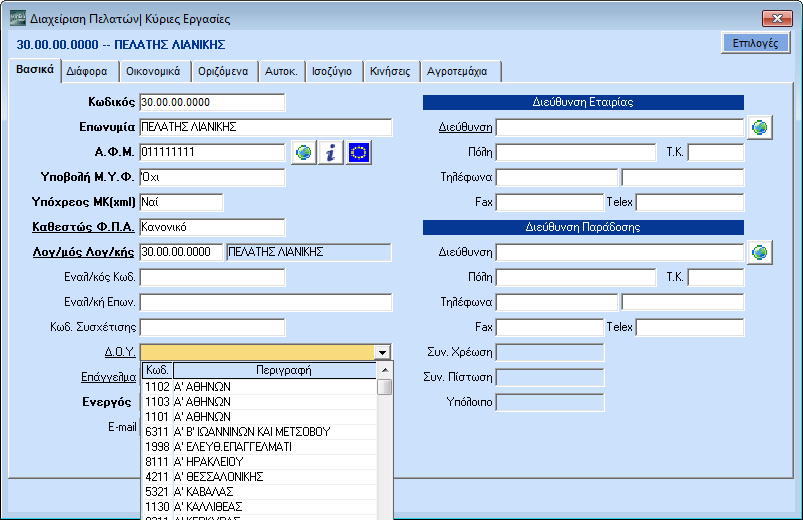803x520 pixels.
Task: Click the info icon beside Α.Φ.Μ.
Action: click(x=331, y=152)
